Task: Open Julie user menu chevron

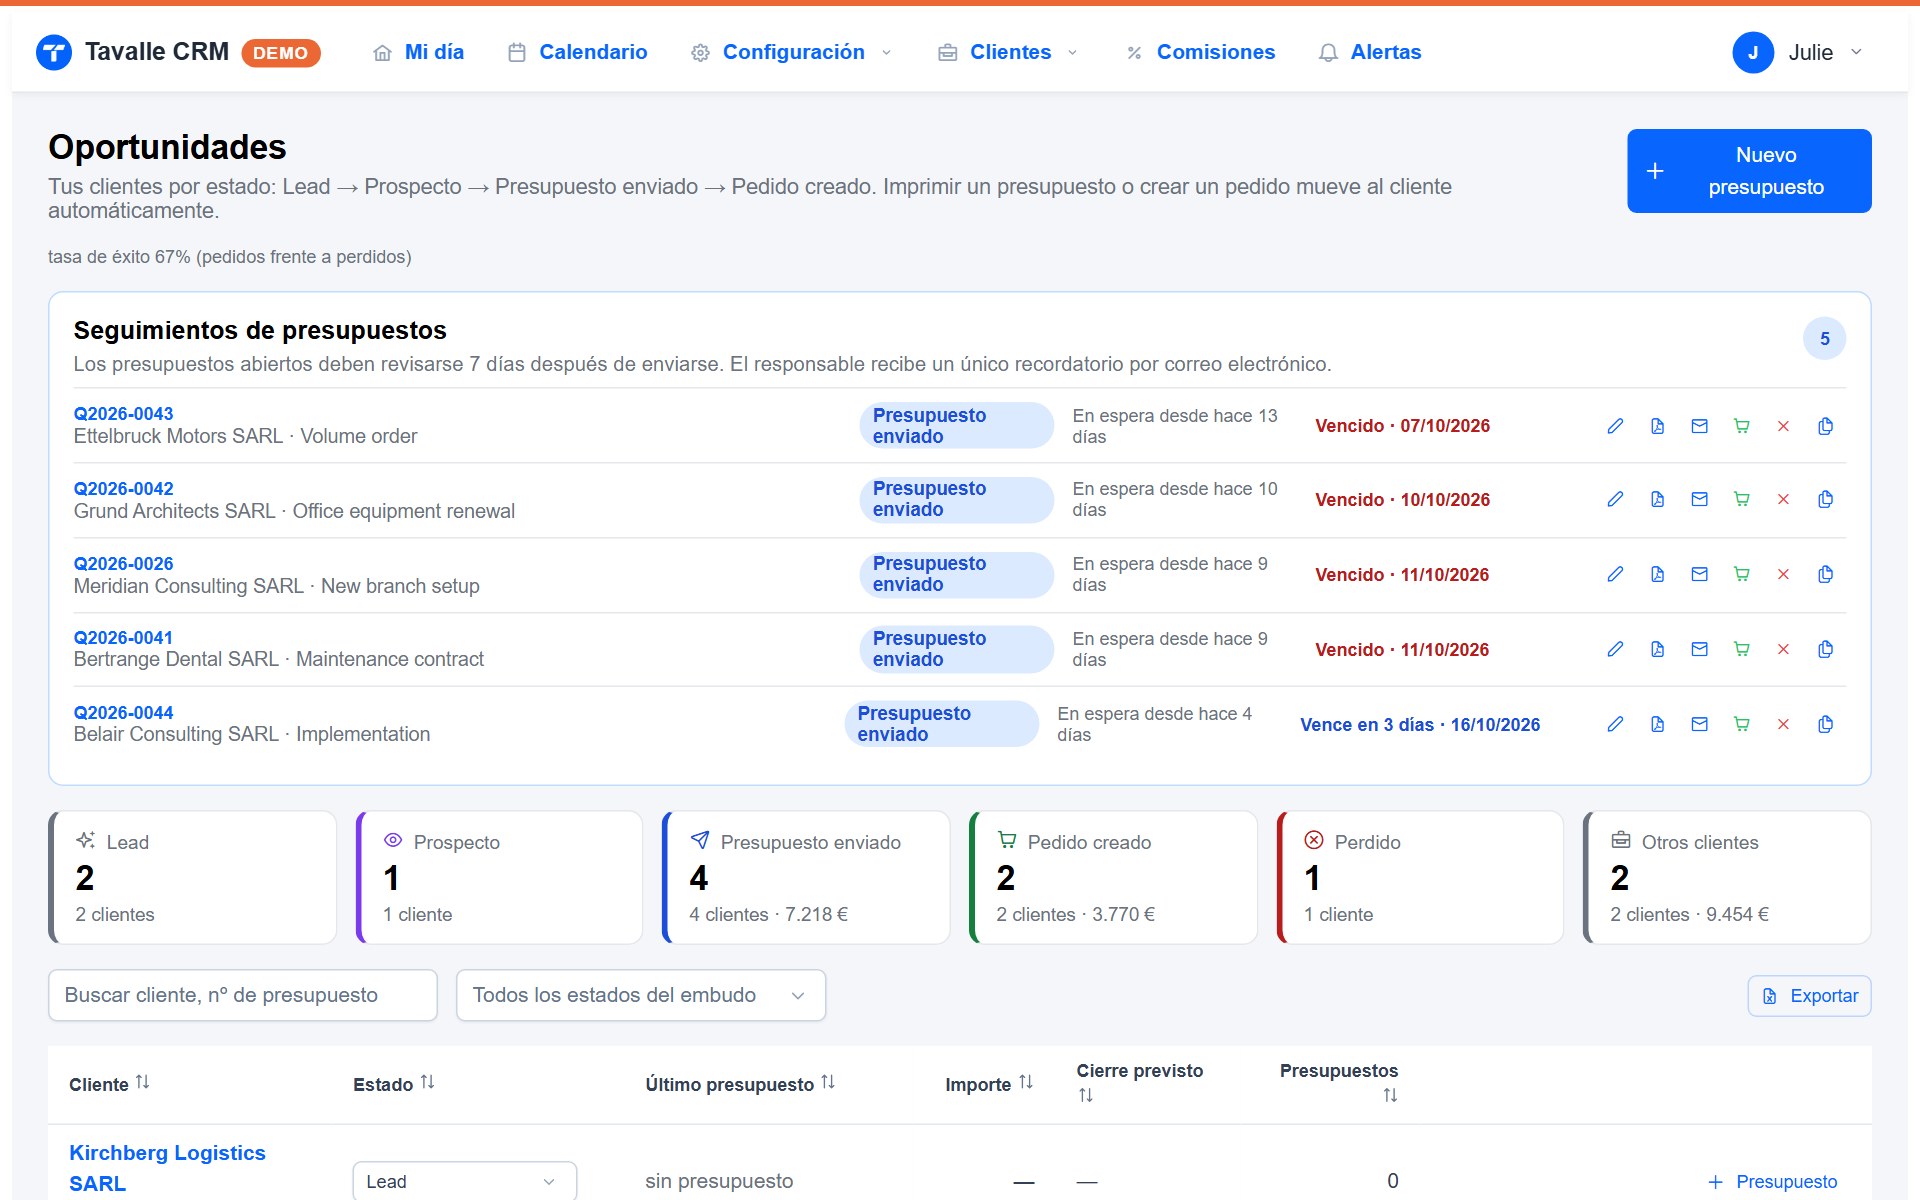Action: point(1856,52)
